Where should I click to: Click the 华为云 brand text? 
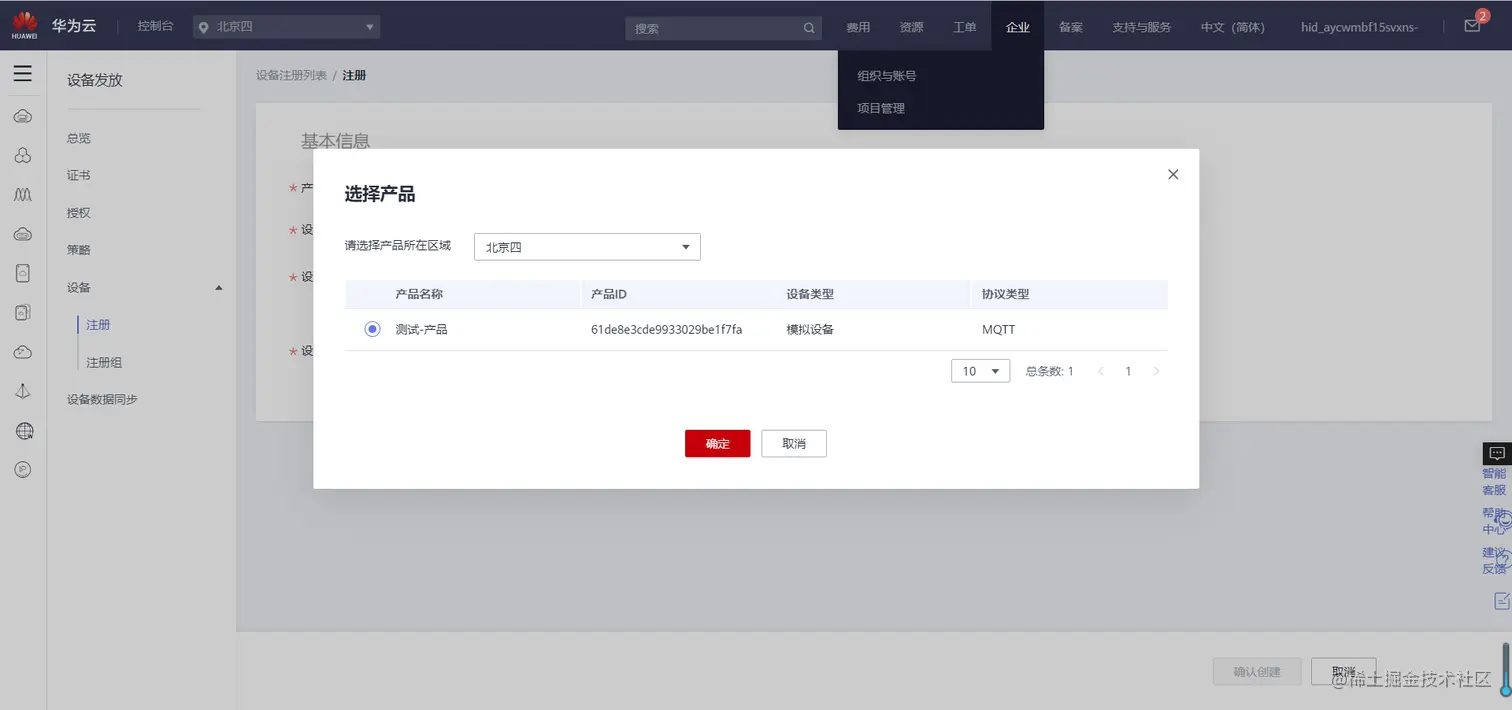click(74, 26)
